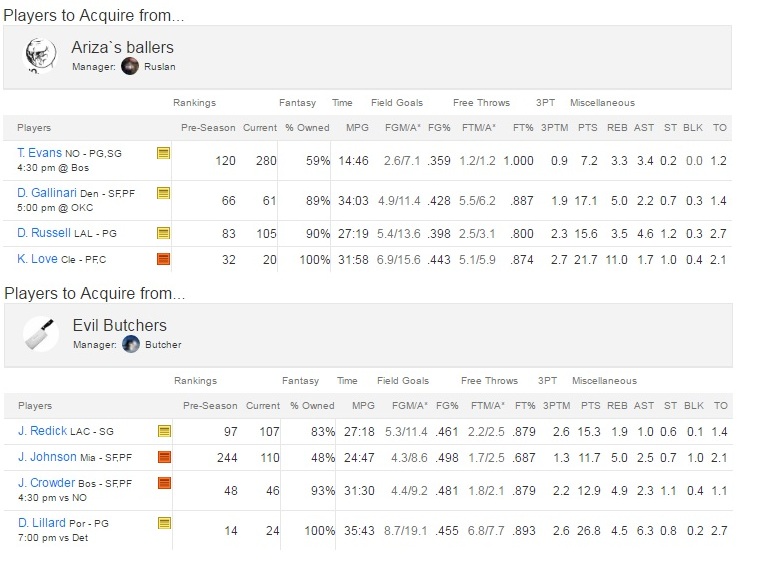This screenshot has height=582, width=773.
Task: Open the yellow note icon beside T. Evans
Action: click(x=163, y=153)
